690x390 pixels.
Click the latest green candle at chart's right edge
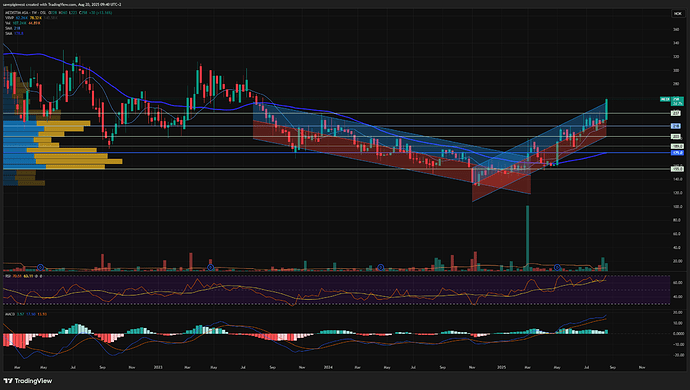point(607,109)
